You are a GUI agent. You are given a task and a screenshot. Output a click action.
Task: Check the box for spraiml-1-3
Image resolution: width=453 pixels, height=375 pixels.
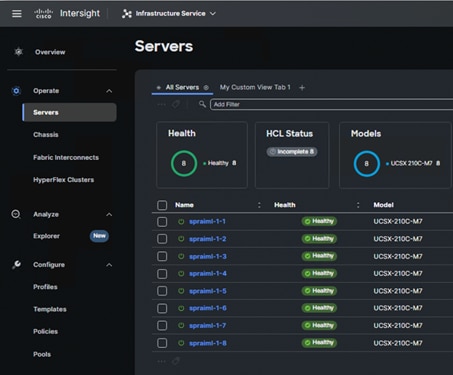pyautogui.click(x=162, y=256)
